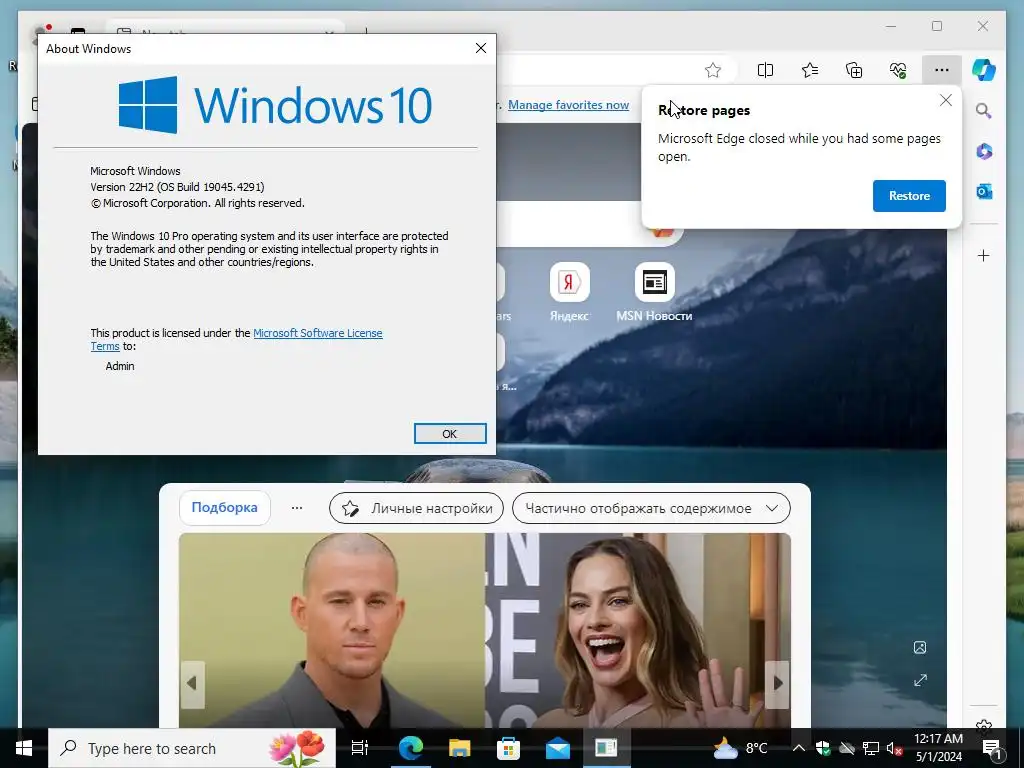Open Mail app from taskbar
1024x768 pixels.
558,748
